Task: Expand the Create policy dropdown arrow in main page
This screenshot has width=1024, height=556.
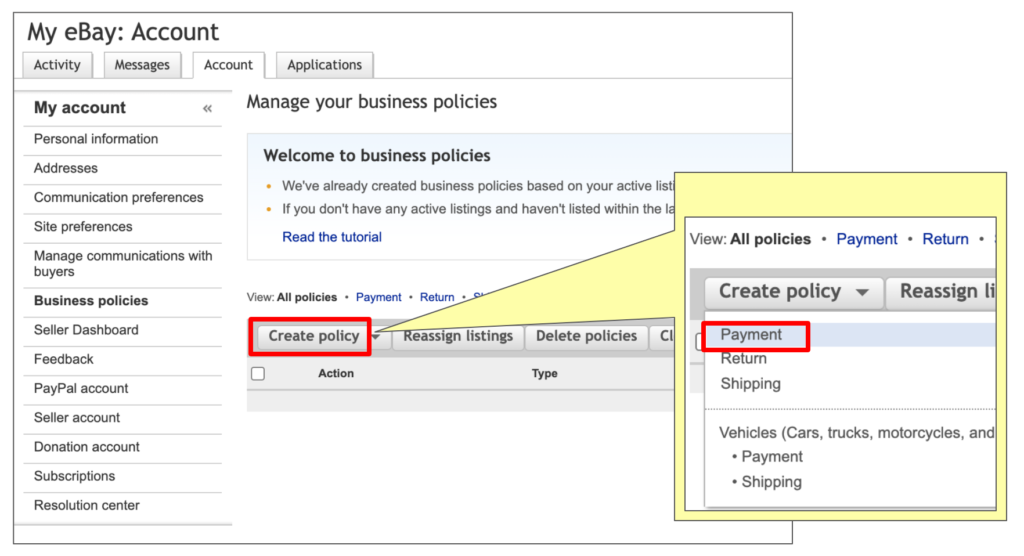Action: click(x=376, y=336)
